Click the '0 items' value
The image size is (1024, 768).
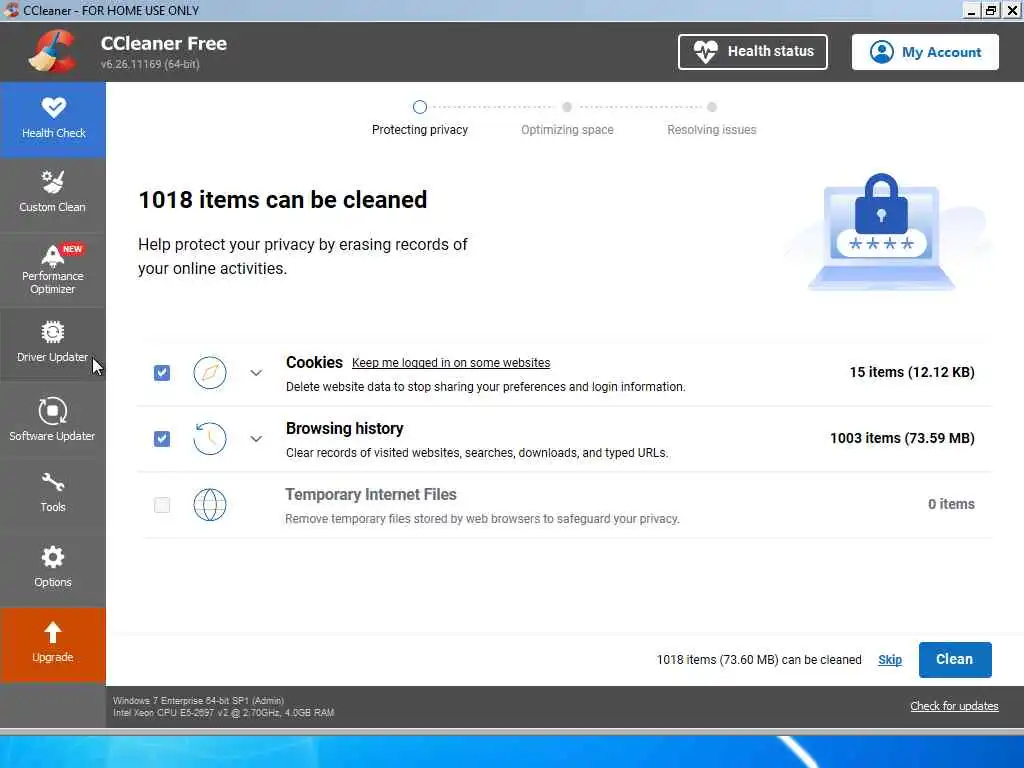pos(951,504)
